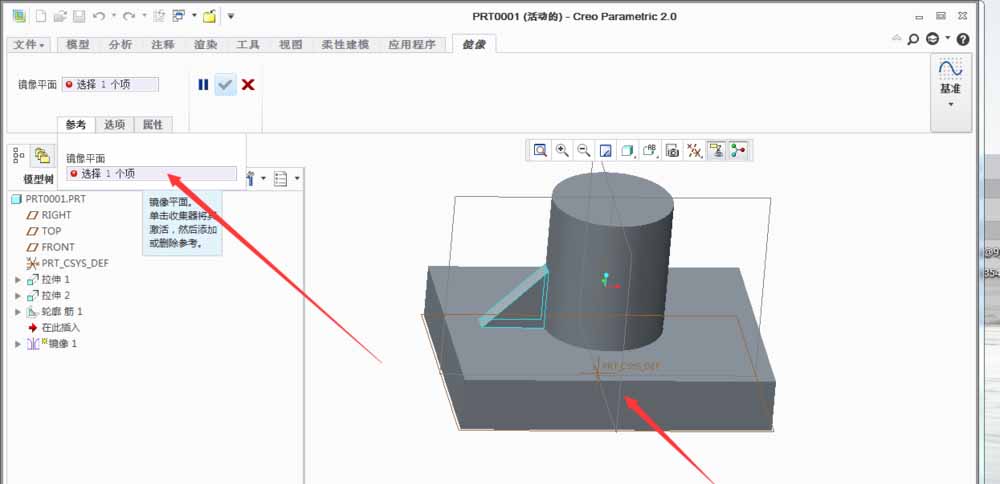Switch to the 渲染 ribbon tab
The height and width of the screenshot is (484, 1000).
205,45
